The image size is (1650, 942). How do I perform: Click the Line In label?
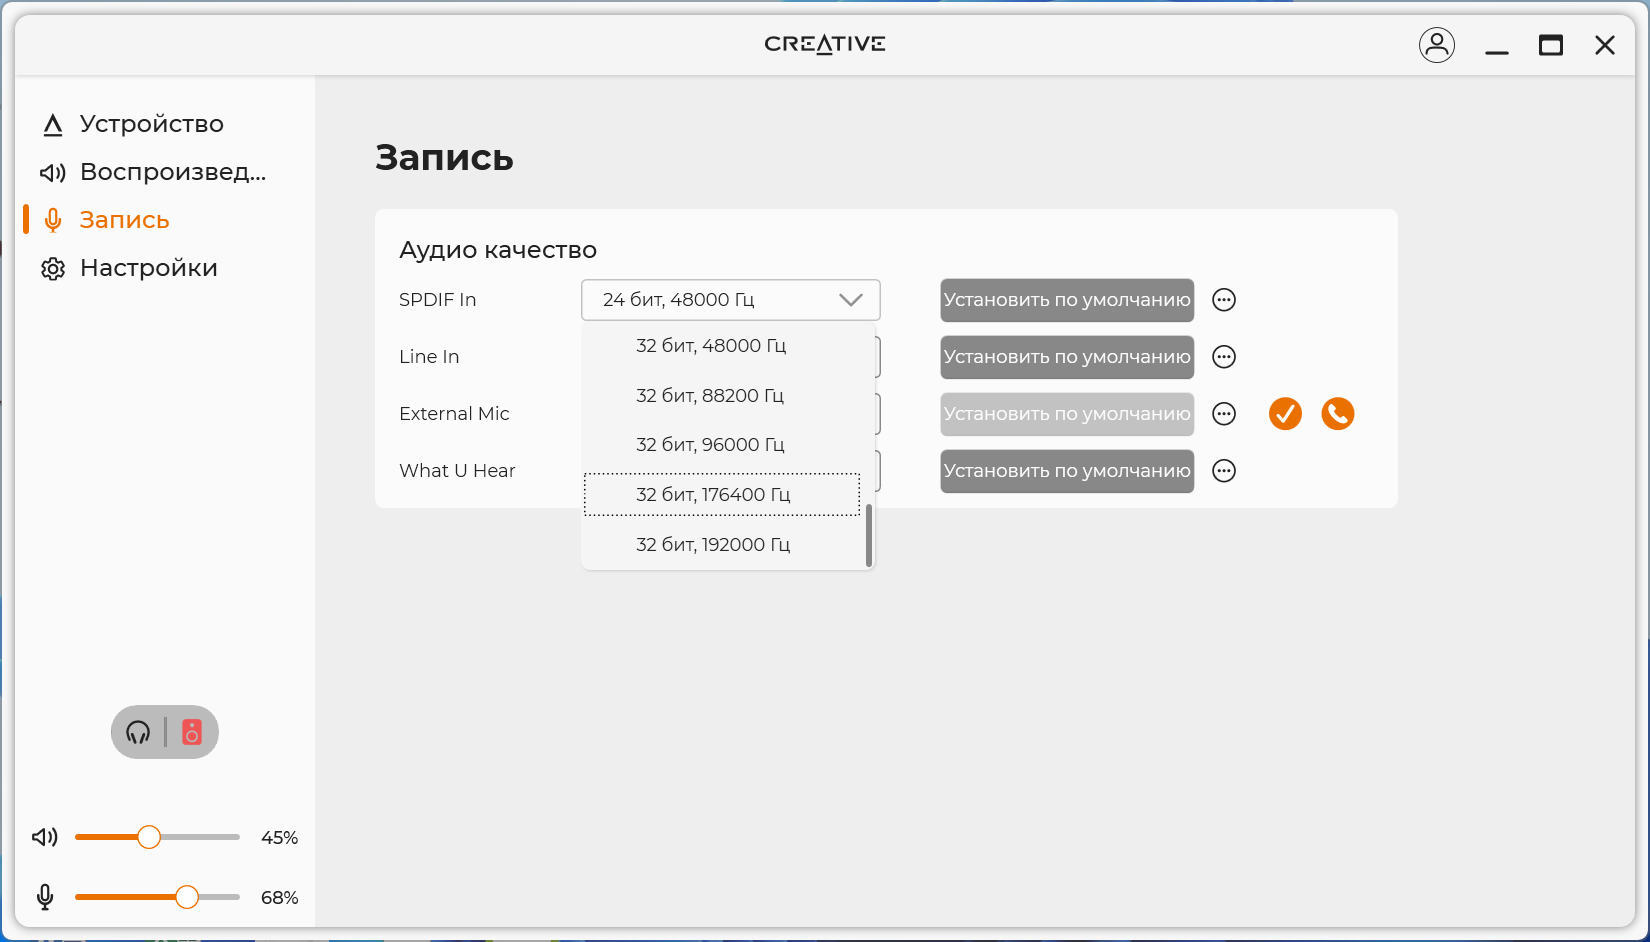pos(429,357)
